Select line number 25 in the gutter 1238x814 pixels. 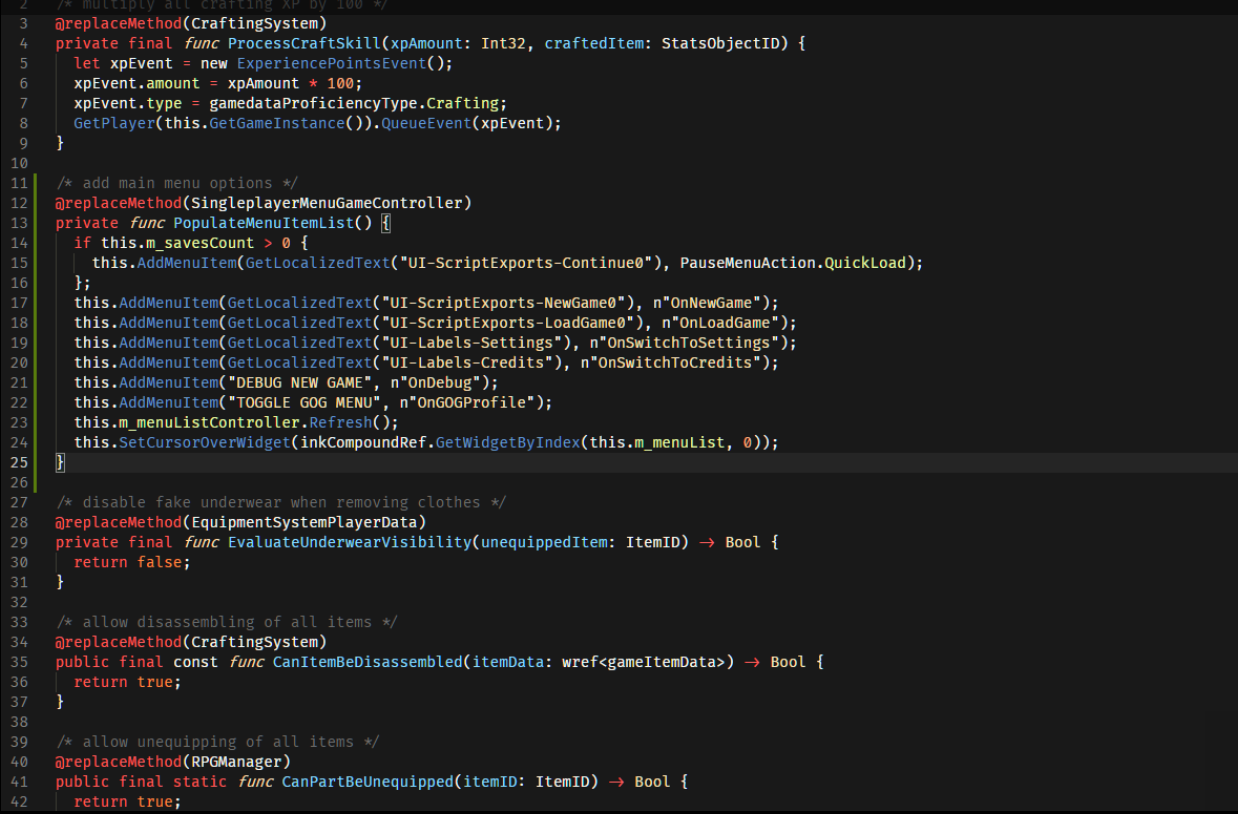tap(19, 463)
